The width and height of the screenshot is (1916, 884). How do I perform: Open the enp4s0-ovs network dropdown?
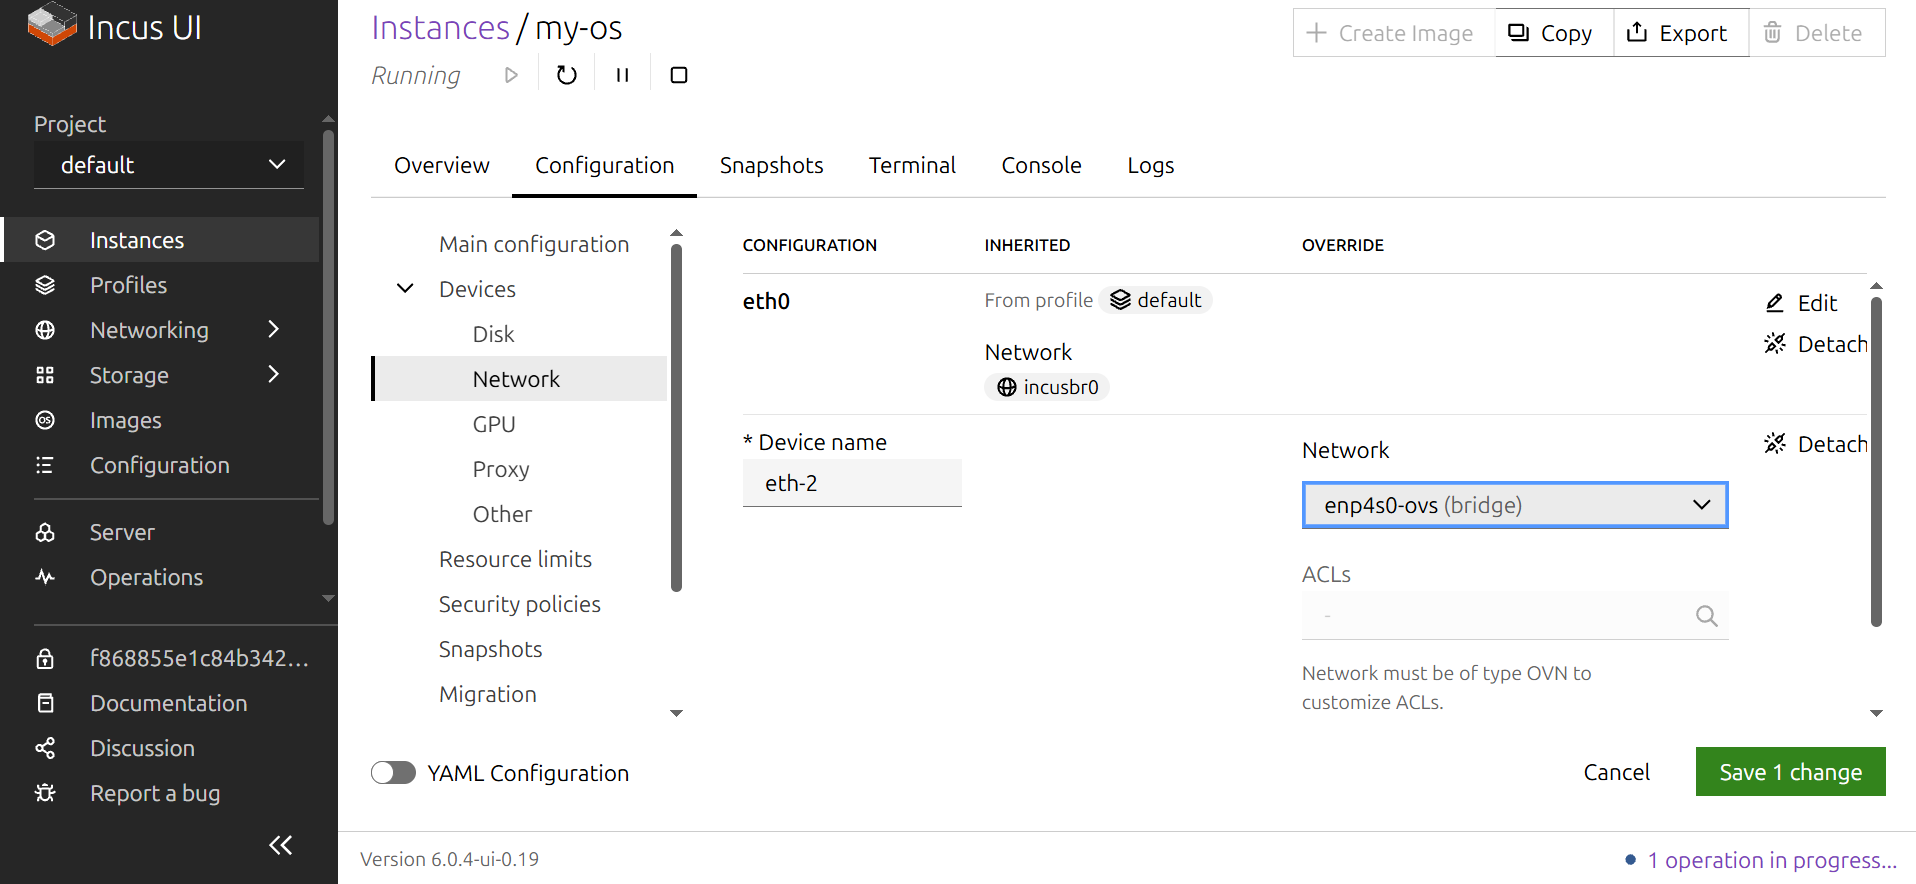1514,505
